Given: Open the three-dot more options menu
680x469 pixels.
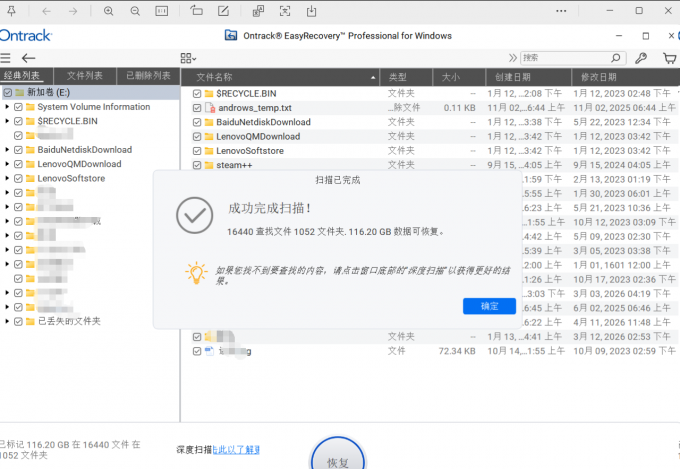Looking at the screenshot, I should point(561,11).
